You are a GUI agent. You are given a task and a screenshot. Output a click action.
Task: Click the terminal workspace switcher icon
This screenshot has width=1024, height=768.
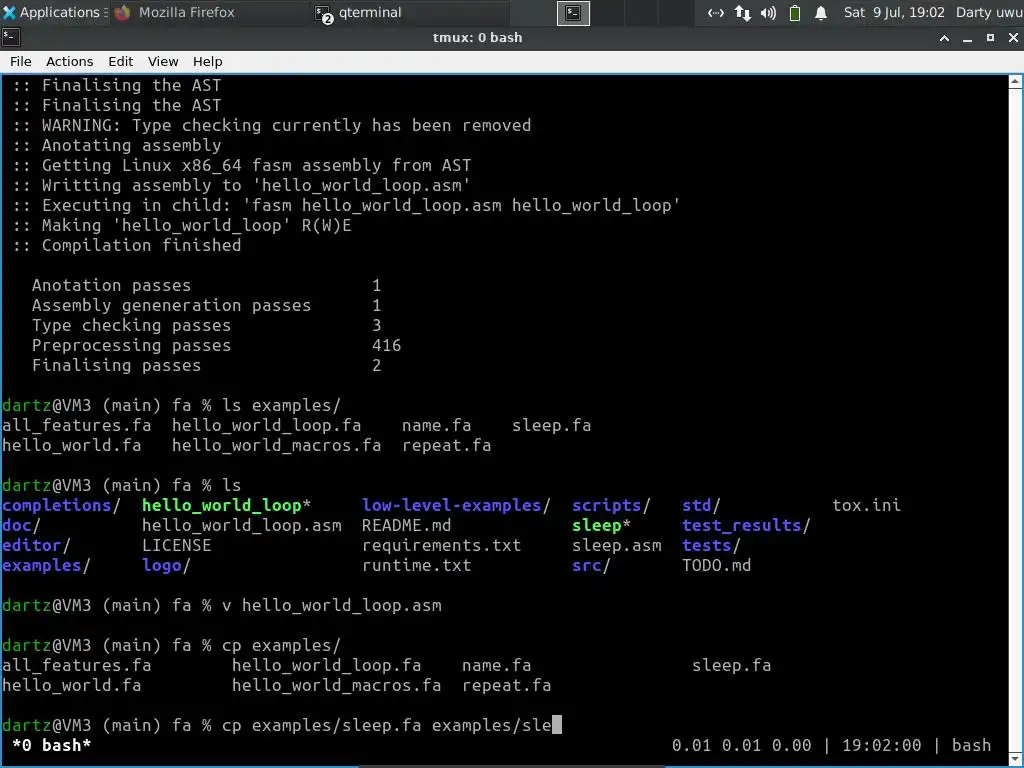(573, 13)
